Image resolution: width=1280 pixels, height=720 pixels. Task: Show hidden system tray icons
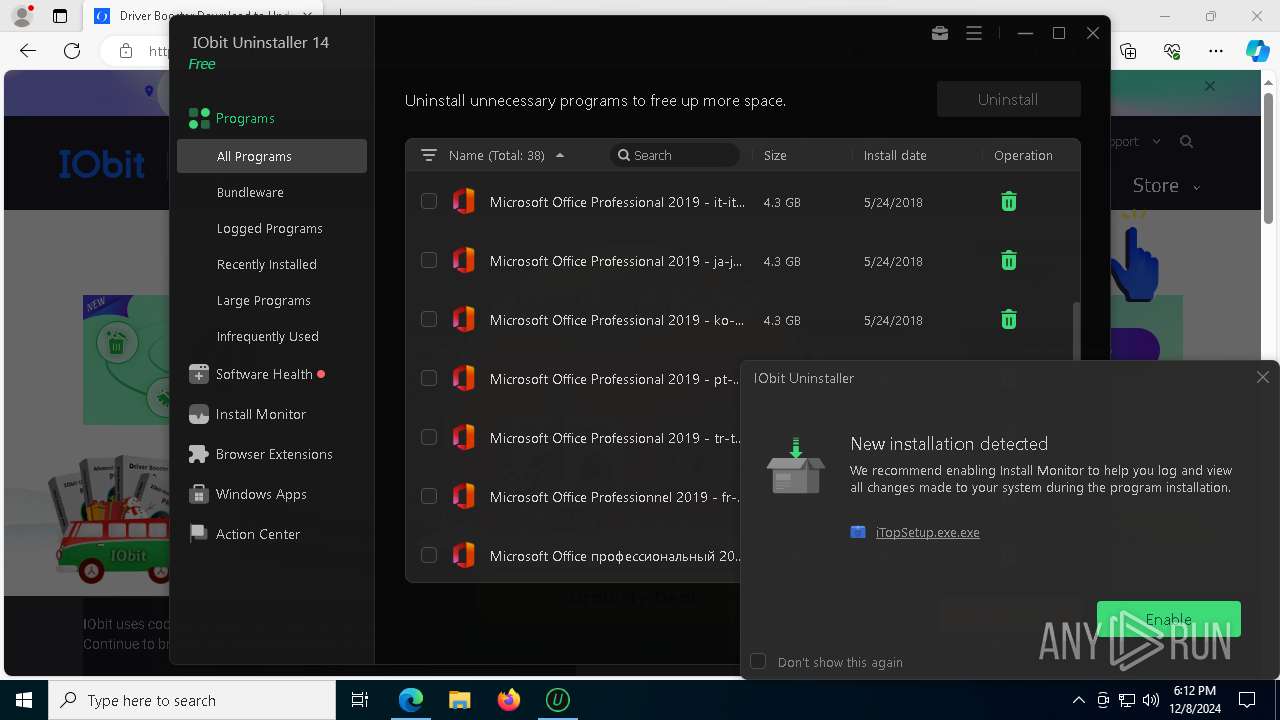click(x=1078, y=700)
